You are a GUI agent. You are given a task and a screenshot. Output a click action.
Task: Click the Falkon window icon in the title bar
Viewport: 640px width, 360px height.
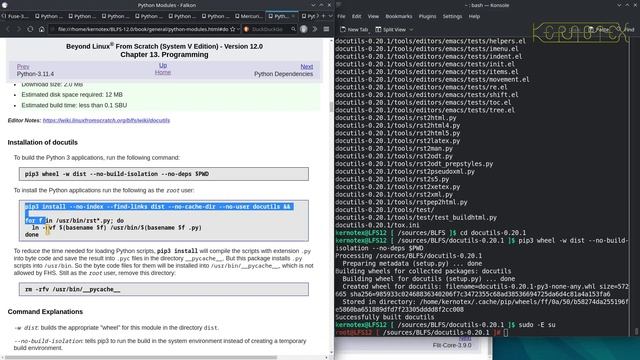coord(4,5)
